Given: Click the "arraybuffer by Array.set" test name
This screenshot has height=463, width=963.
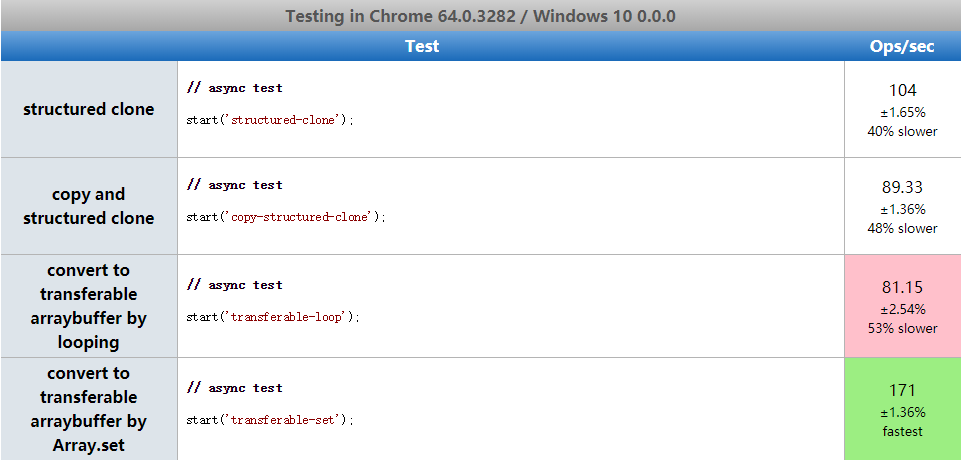Looking at the screenshot, I should [89, 409].
